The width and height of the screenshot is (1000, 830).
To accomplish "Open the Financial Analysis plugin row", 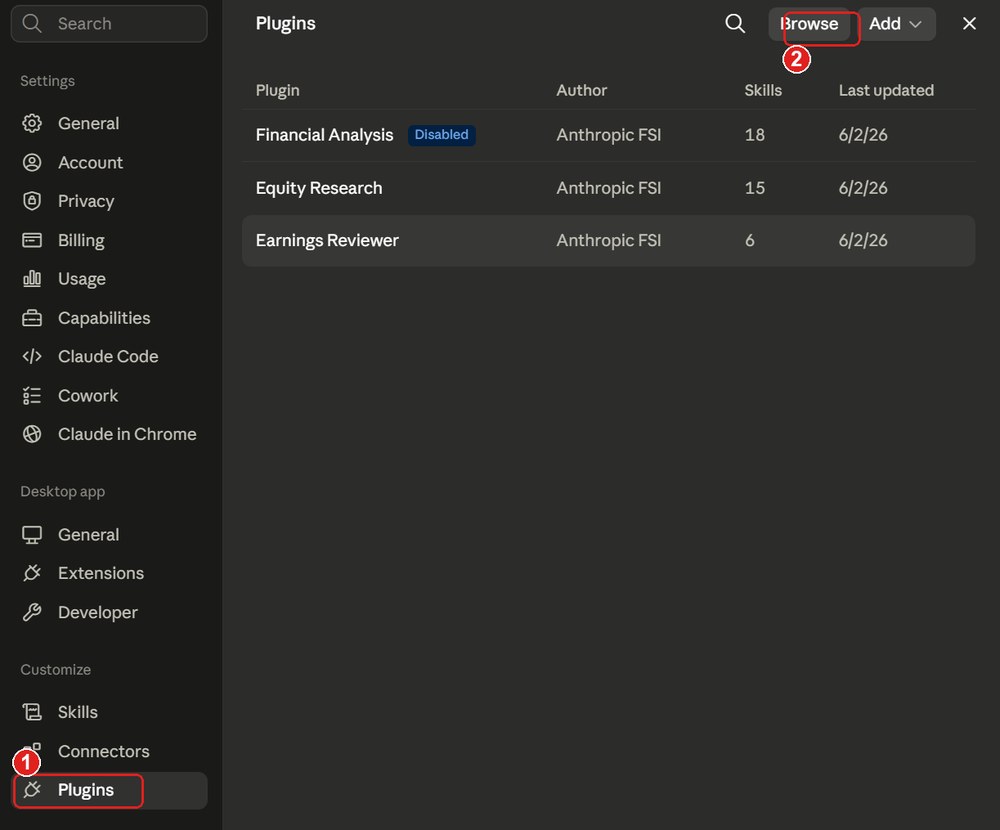I will pos(608,135).
